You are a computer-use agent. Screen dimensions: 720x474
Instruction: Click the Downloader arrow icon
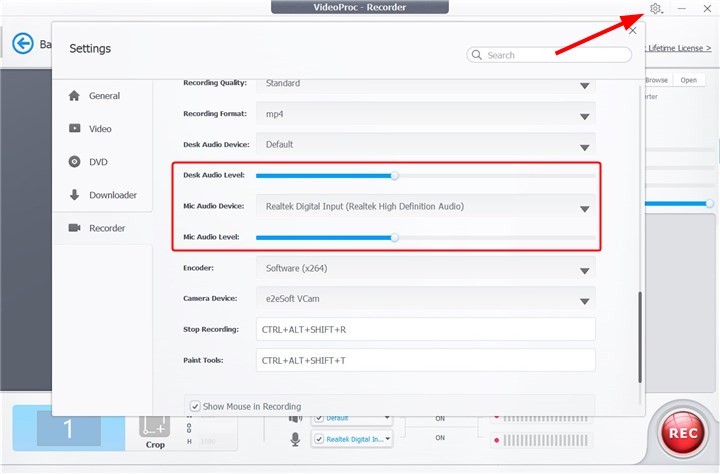[74, 195]
